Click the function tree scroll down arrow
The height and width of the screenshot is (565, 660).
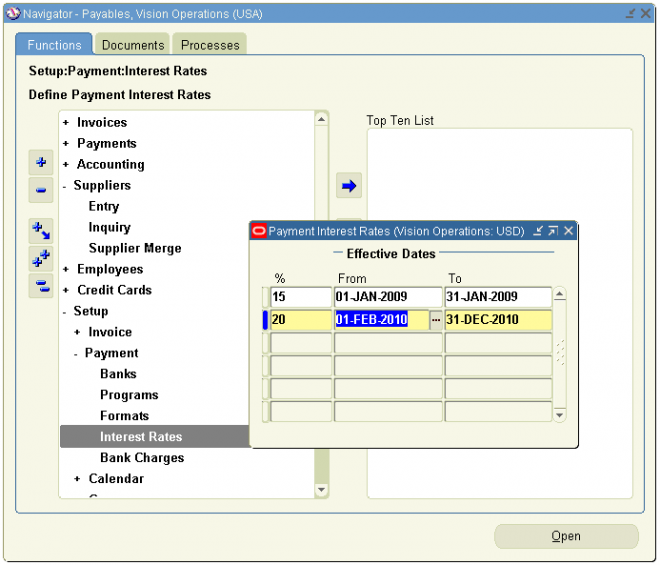click(321, 490)
